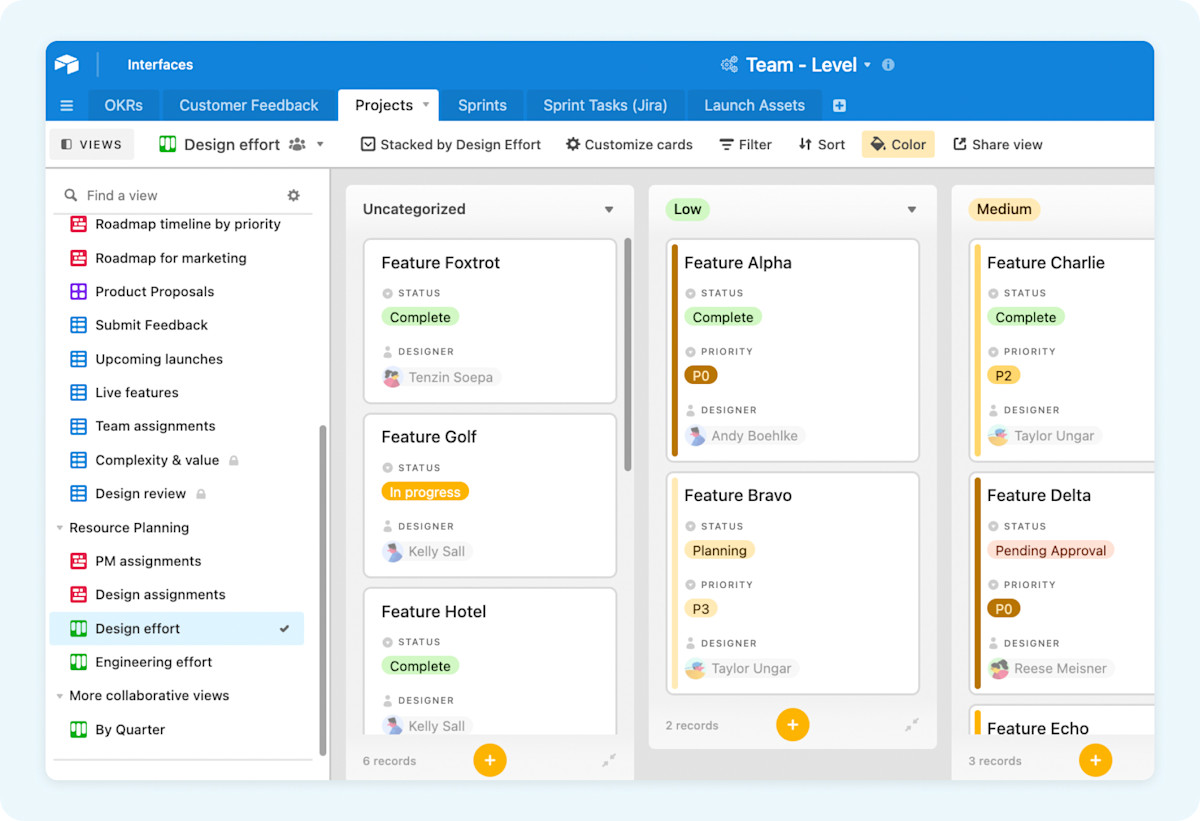Click the info icon next to Team - Level
Viewport: 1200px width, 821px height.
point(888,64)
